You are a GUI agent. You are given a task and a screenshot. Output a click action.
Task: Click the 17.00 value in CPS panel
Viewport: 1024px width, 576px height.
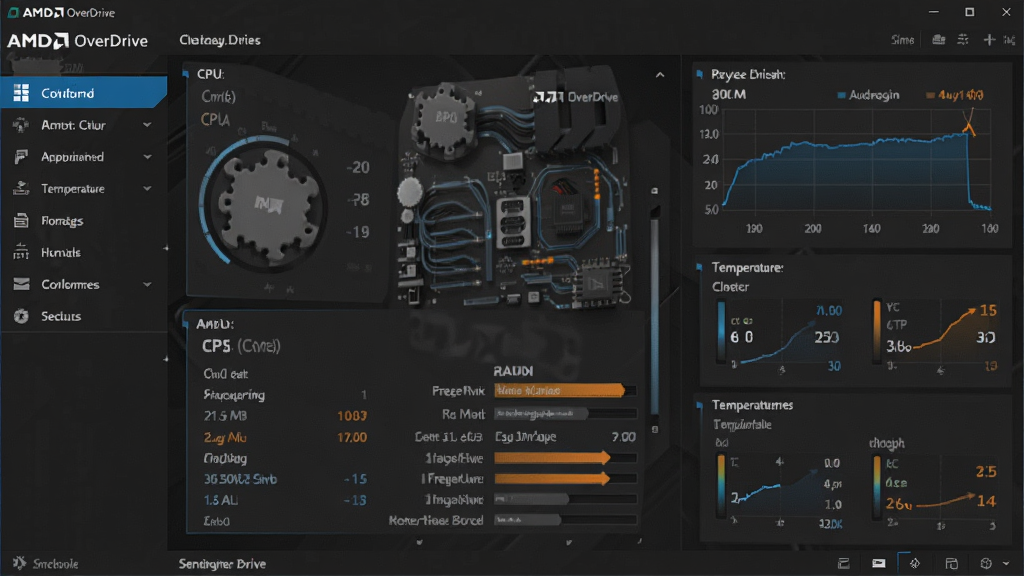[x=351, y=437]
